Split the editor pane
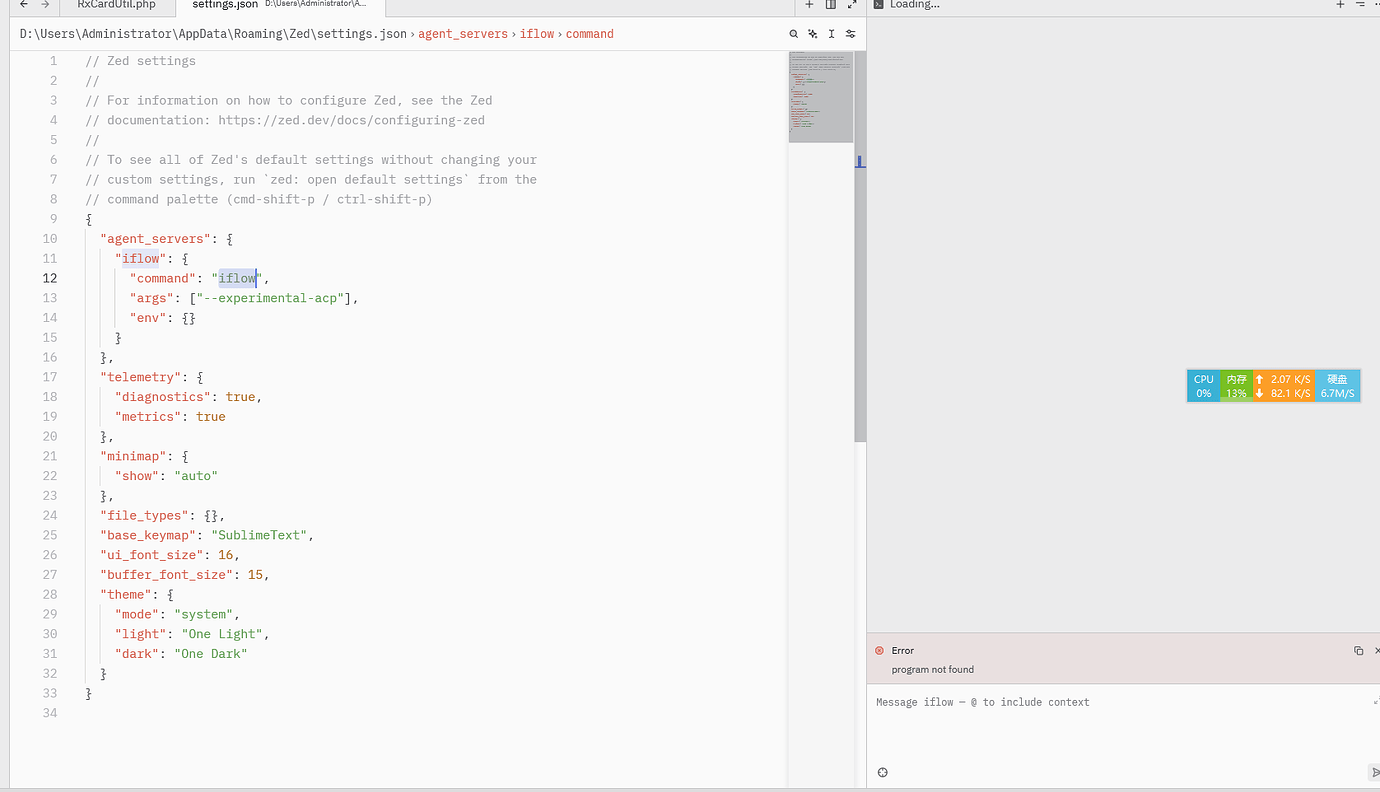The width and height of the screenshot is (1380, 792). pos(830,5)
